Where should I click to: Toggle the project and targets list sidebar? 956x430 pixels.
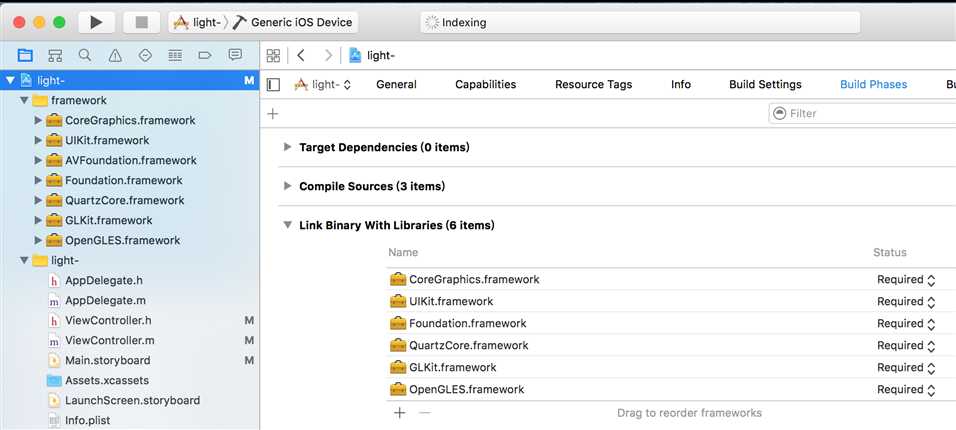(274, 85)
